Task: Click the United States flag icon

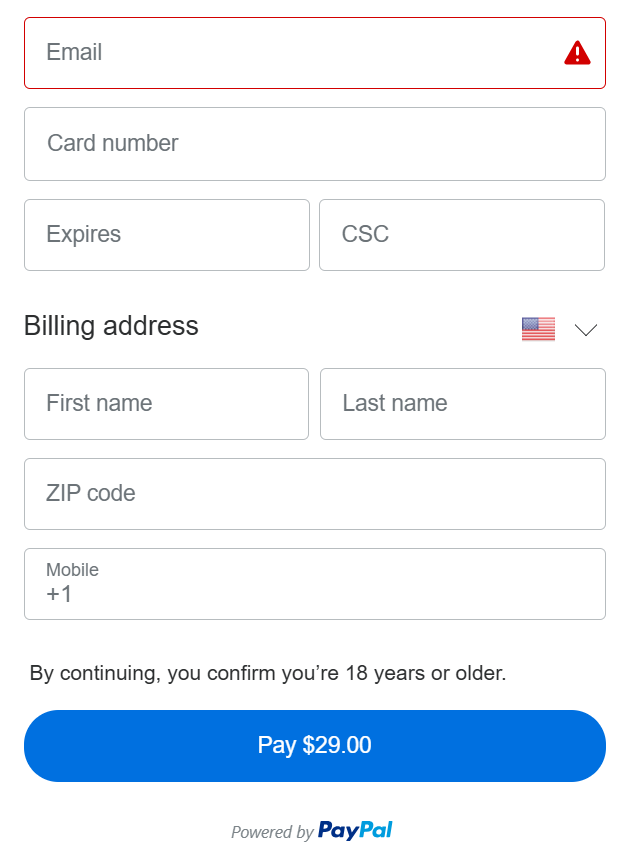Action: (x=538, y=329)
